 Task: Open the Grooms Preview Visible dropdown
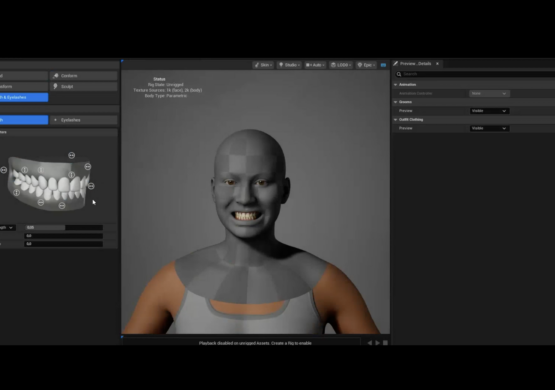point(489,111)
